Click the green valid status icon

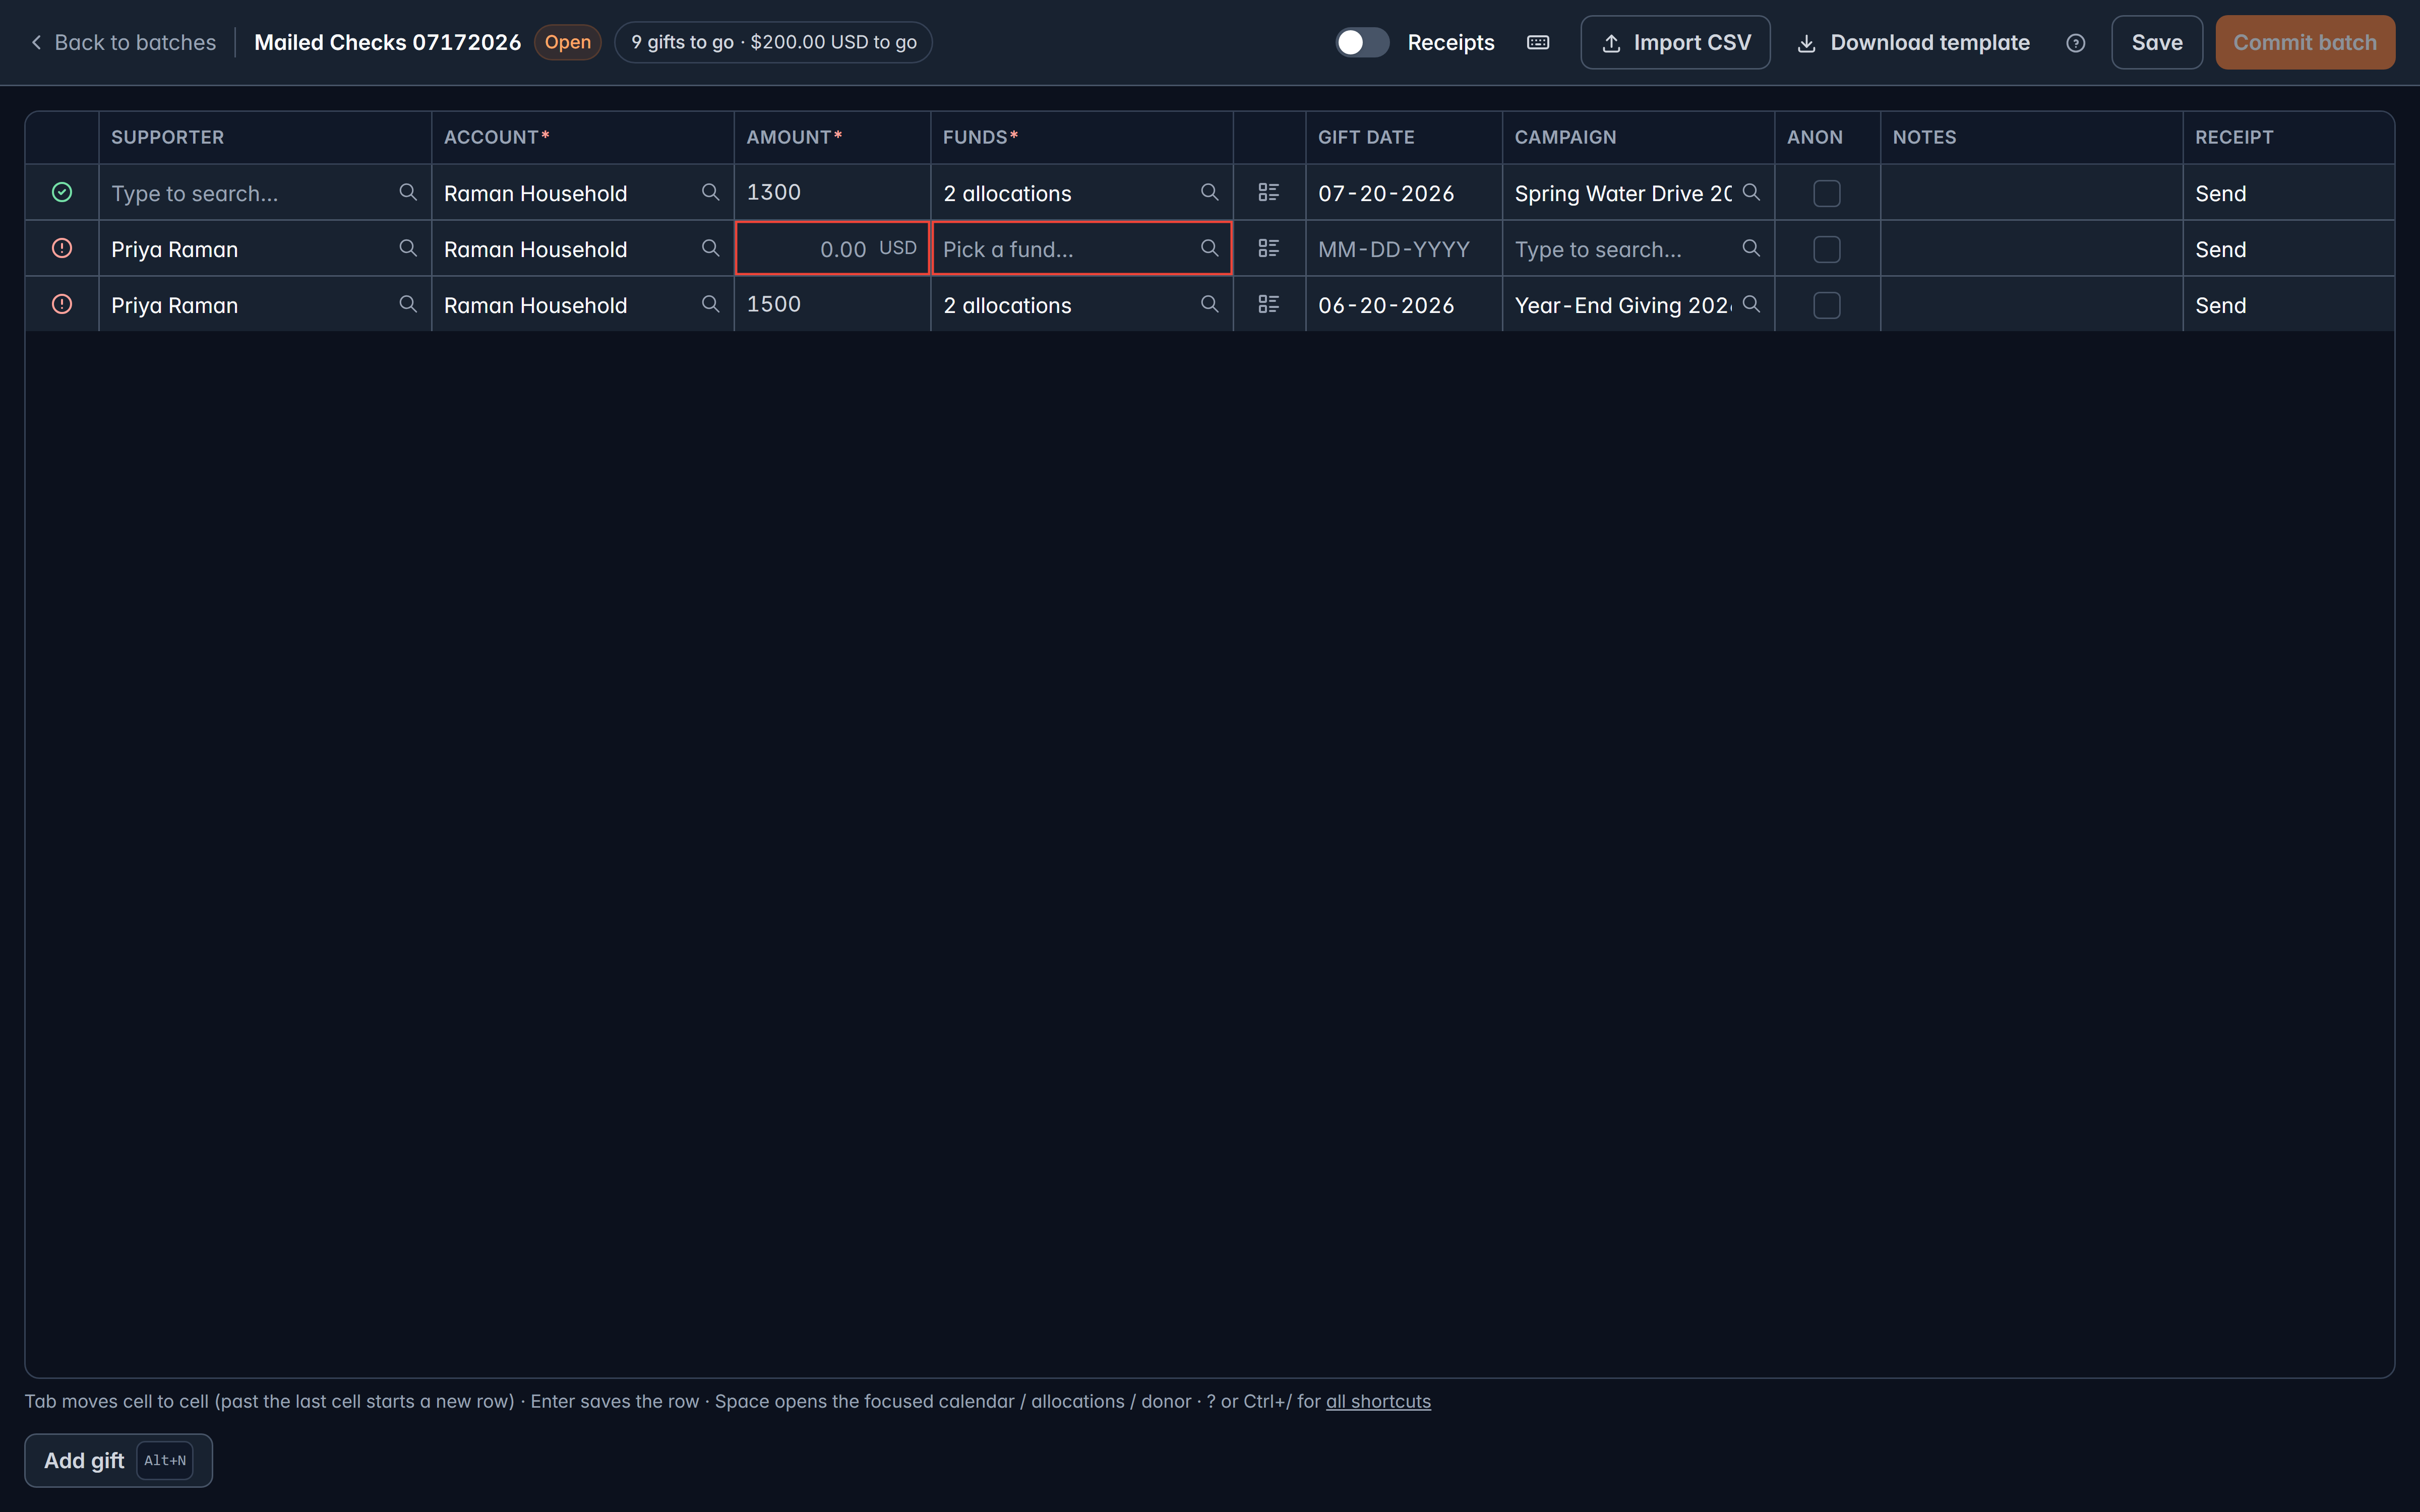[62, 192]
